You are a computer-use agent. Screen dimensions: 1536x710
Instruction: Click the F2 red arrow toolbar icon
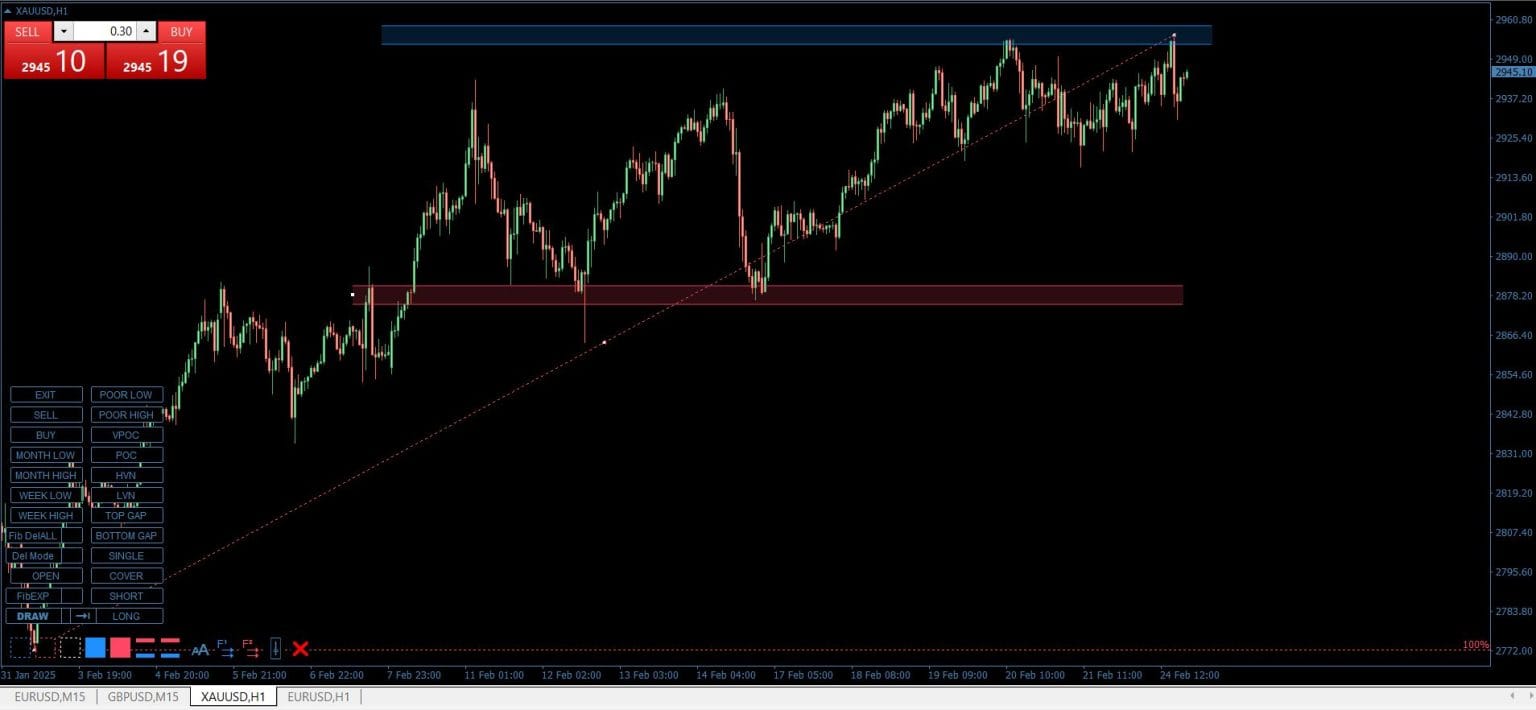pos(252,648)
